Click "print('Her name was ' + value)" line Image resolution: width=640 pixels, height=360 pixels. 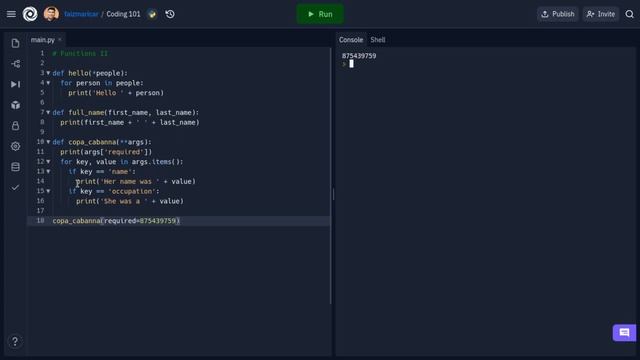[136, 181]
